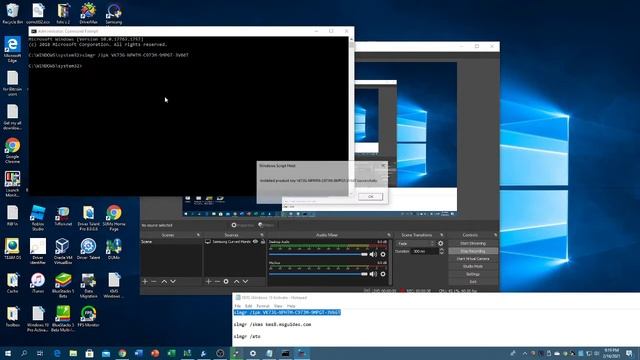640x360 pixels.
Task: Open DriverMax desktop shortcut
Action: (x=88, y=13)
